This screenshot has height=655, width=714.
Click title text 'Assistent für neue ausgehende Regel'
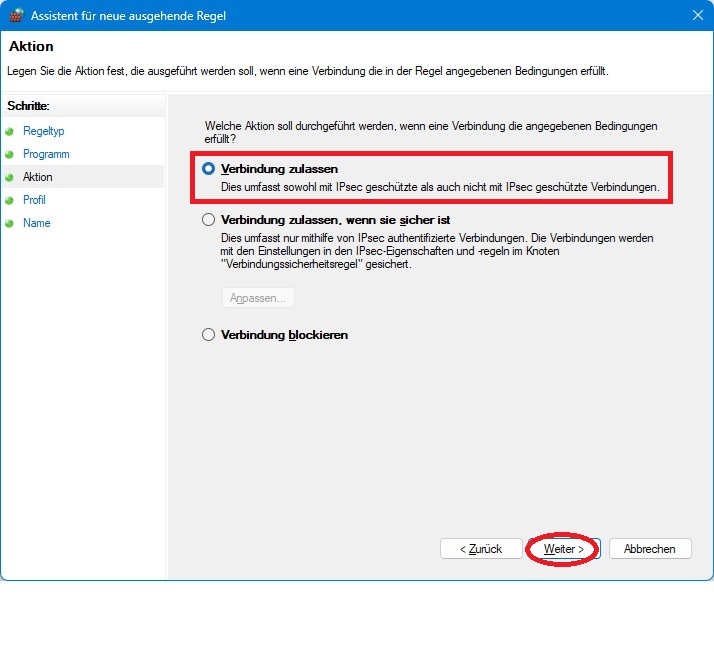128,16
